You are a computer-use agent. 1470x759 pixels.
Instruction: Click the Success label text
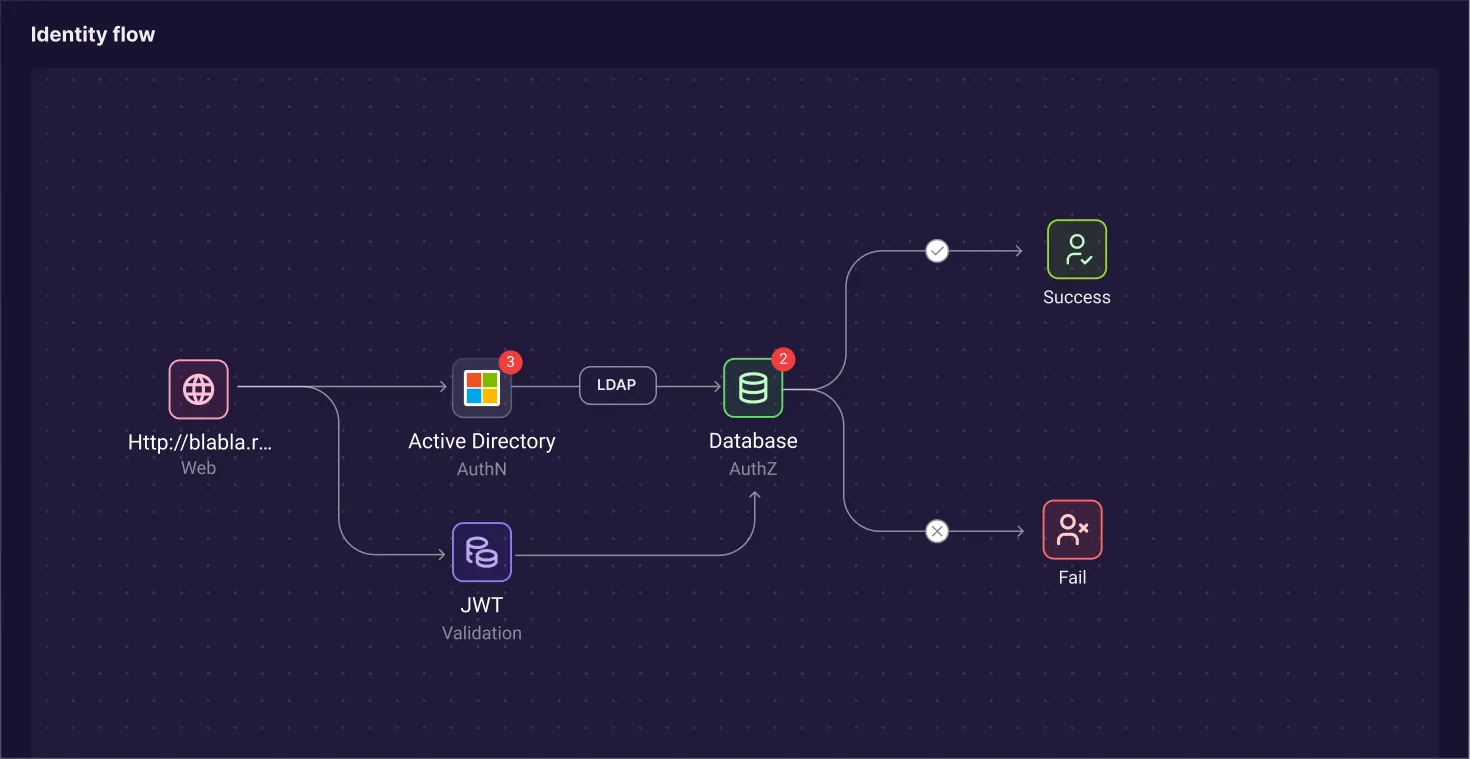(1077, 297)
